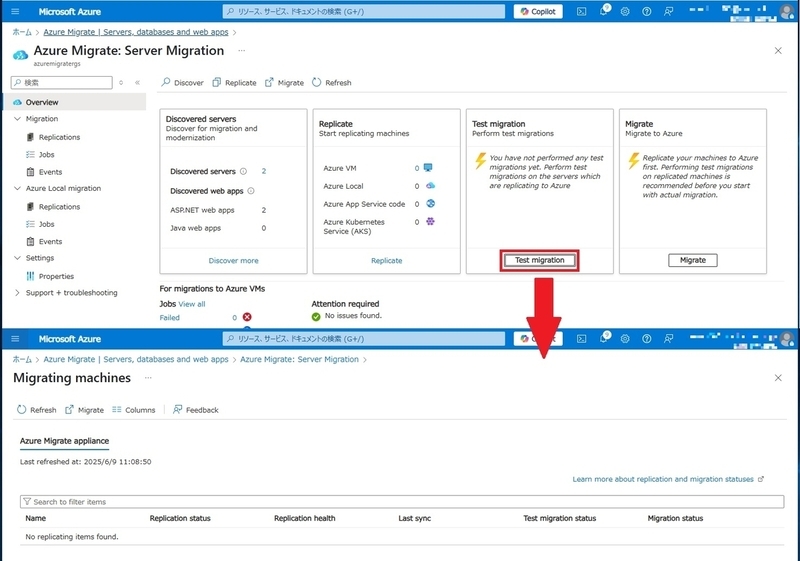Screen dimensions: 800x561
Task: Click Replicate in the toolbar
Action: [234, 83]
